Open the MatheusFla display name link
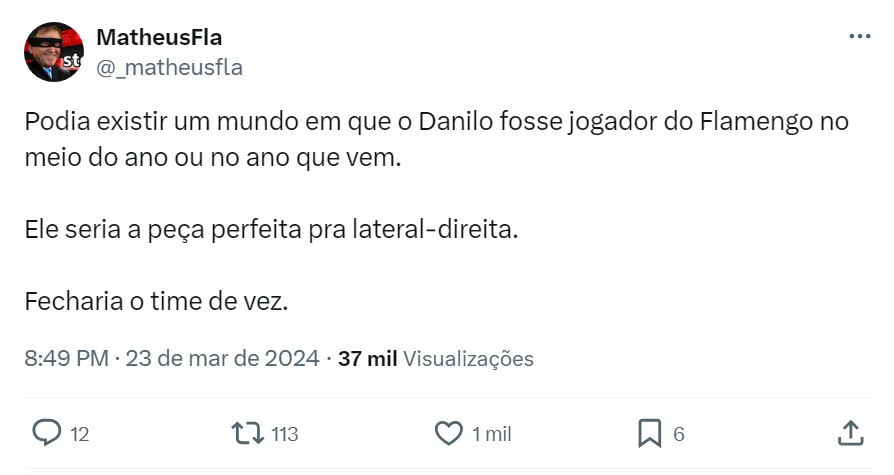The height and width of the screenshot is (475, 894). (x=159, y=38)
